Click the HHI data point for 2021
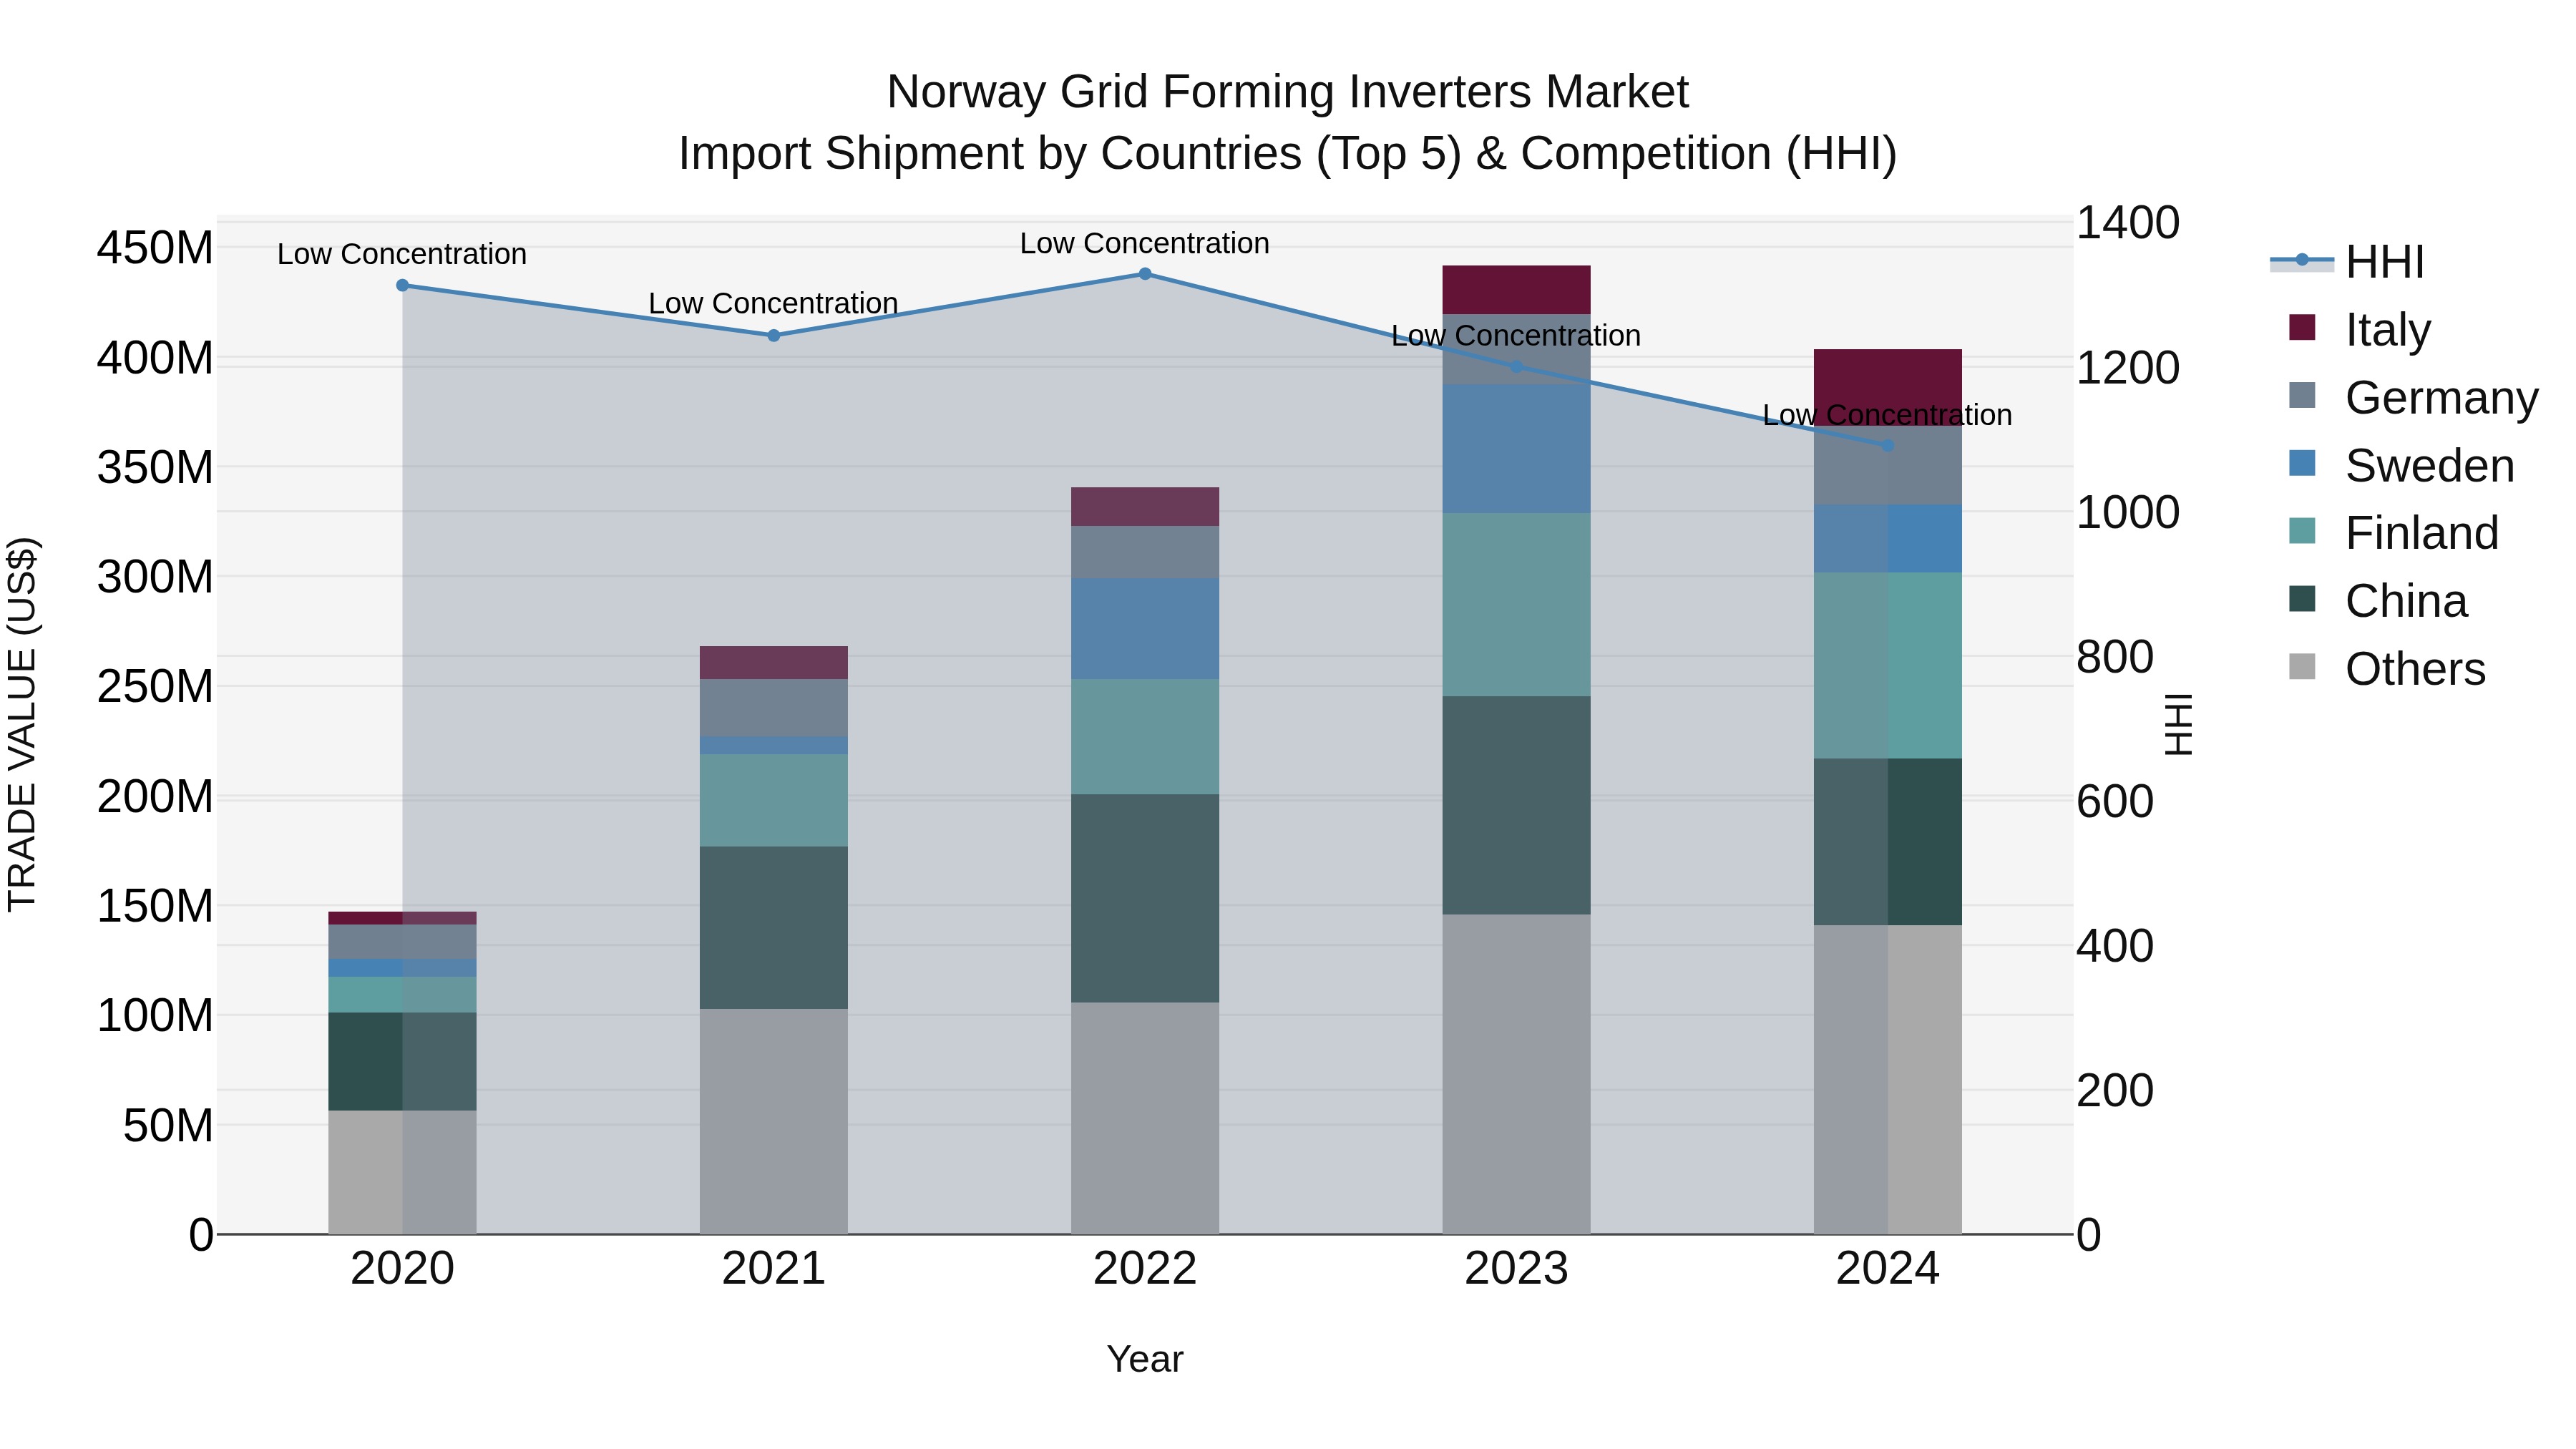Image resolution: width=2576 pixels, height=1449 pixels. click(x=773, y=336)
